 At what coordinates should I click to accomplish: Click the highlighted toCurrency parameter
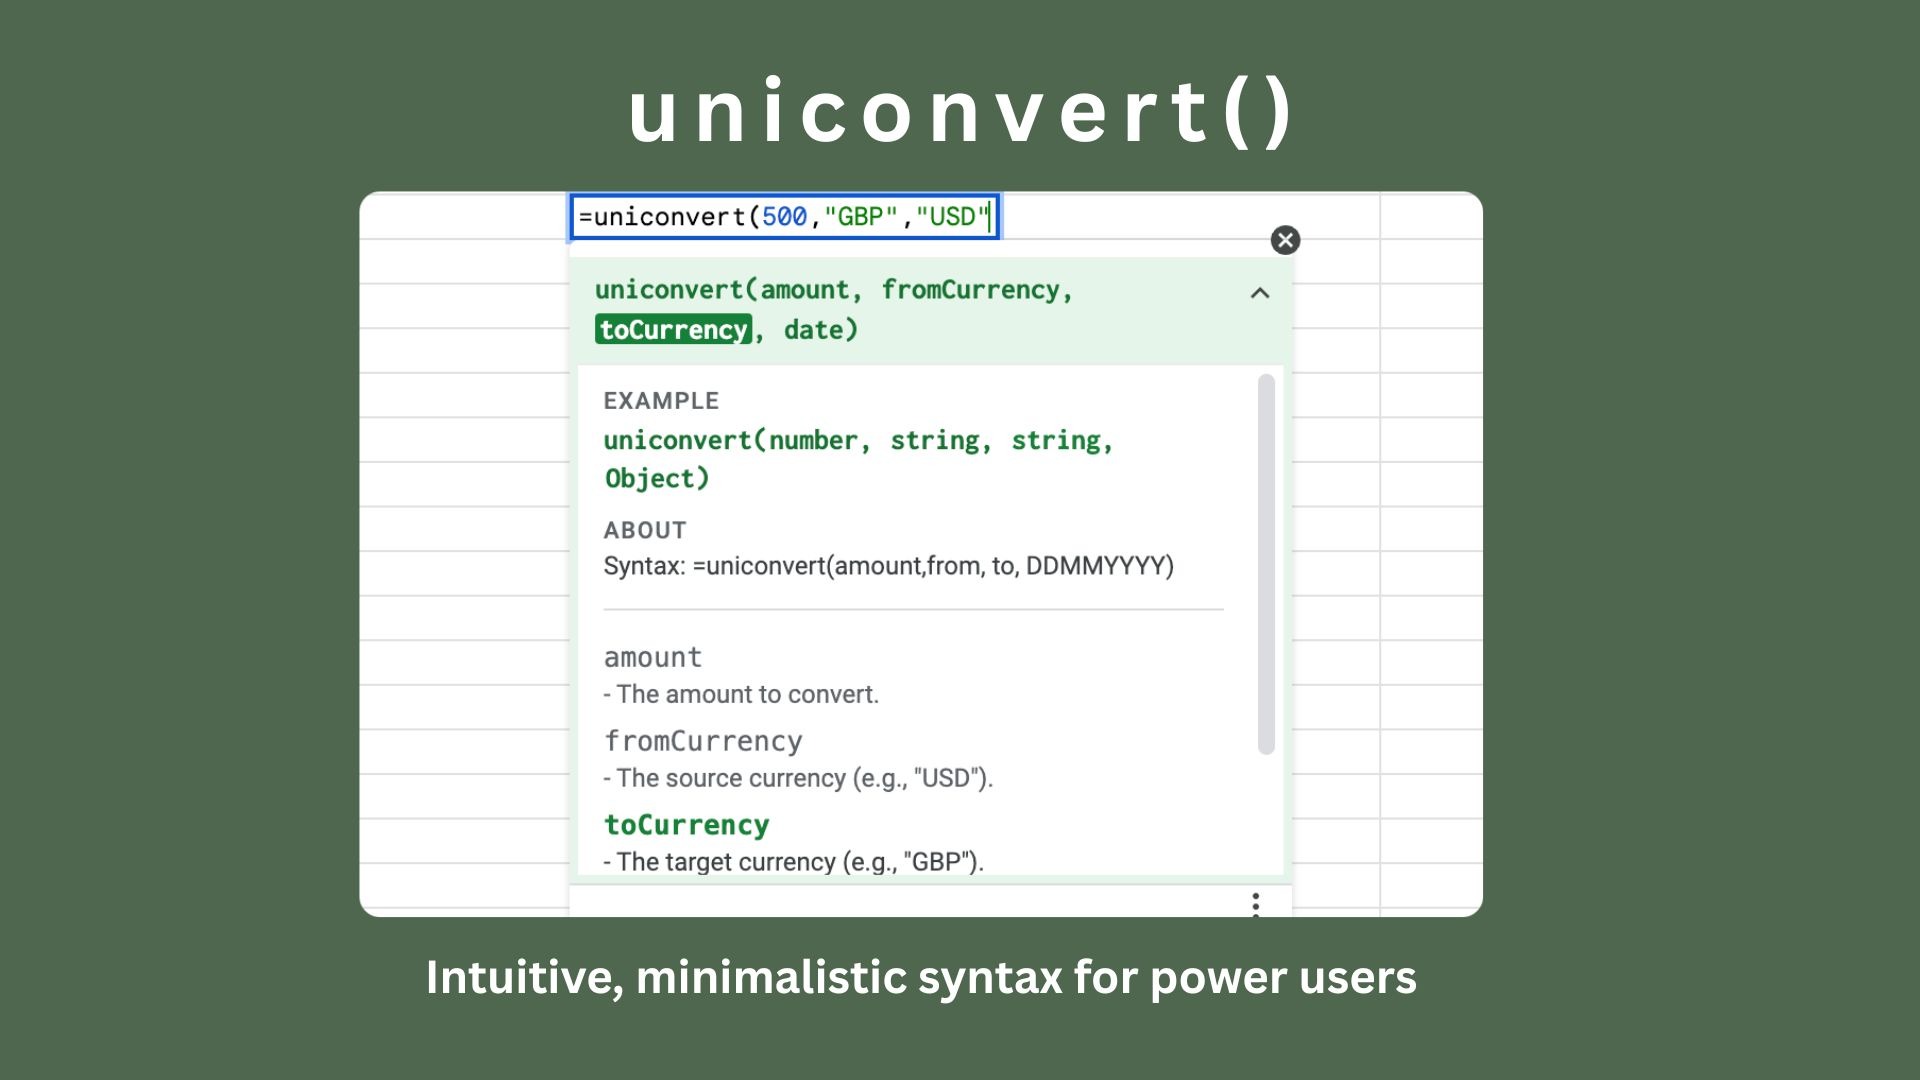673,330
